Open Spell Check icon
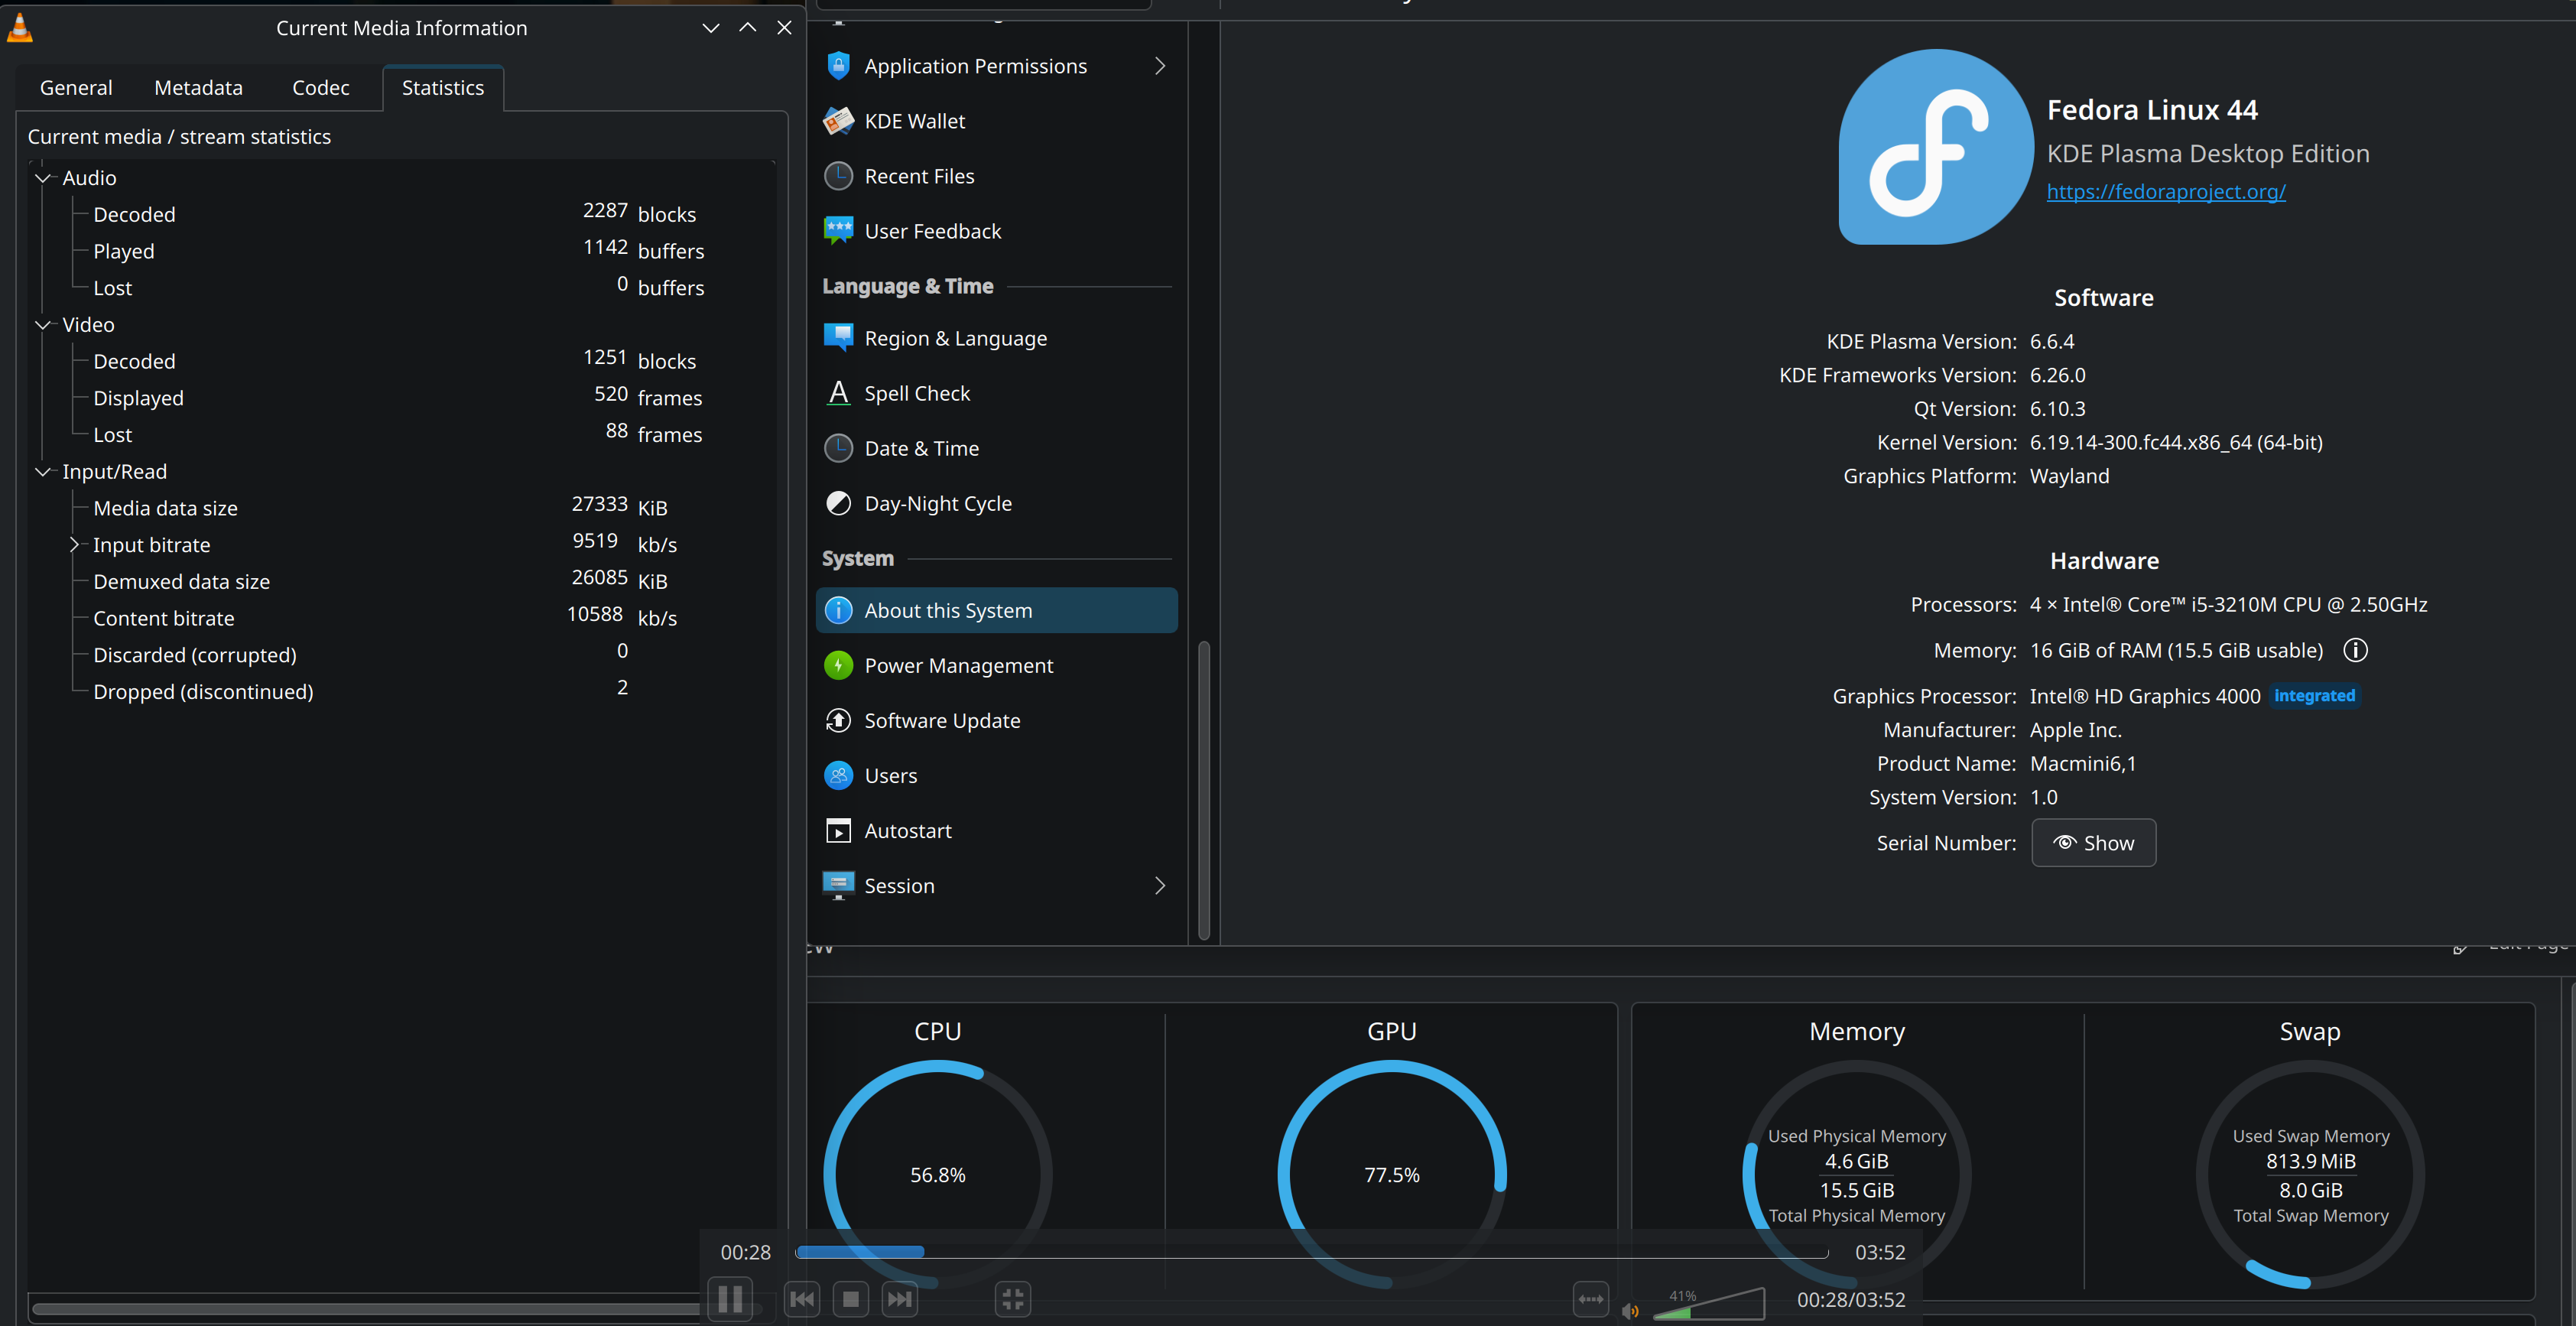Screen dimensions: 2576x1326 (838, 393)
